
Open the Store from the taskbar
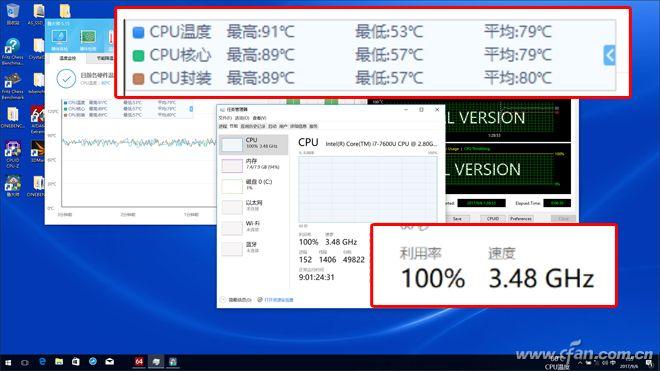[x=76, y=362]
